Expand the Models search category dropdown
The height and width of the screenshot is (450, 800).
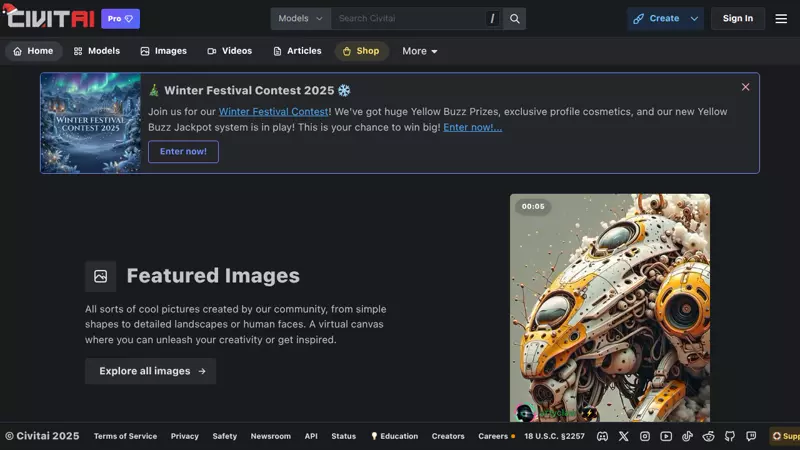coord(300,18)
